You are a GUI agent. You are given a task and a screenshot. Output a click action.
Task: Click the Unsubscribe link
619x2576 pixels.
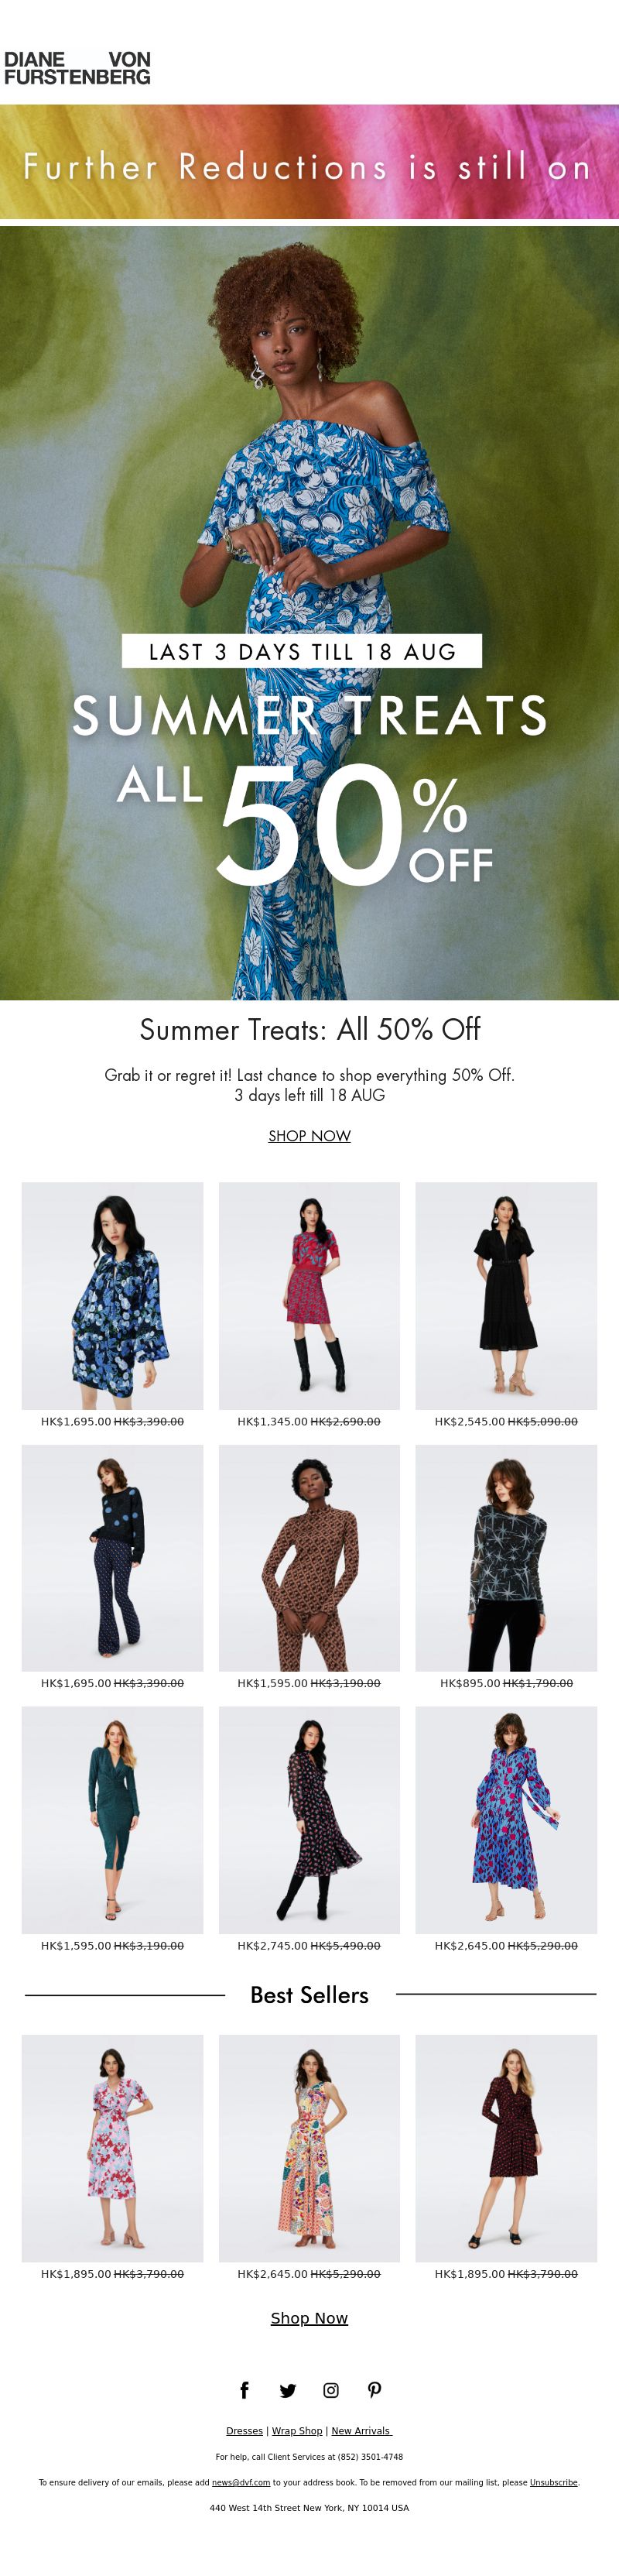[x=553, y=2482]
